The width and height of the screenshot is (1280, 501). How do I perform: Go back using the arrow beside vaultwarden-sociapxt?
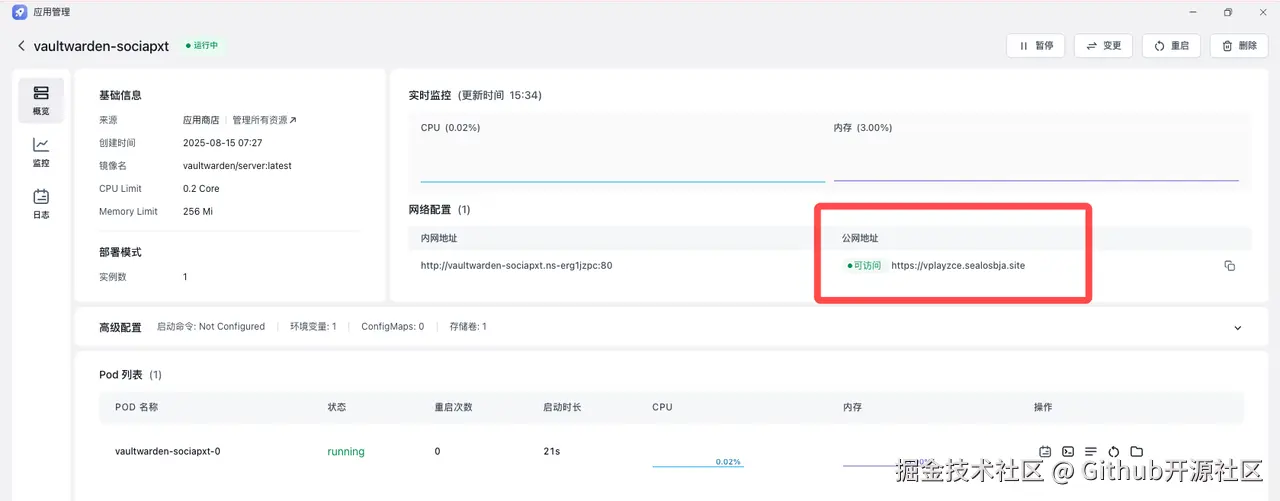(x=21, y=46)
